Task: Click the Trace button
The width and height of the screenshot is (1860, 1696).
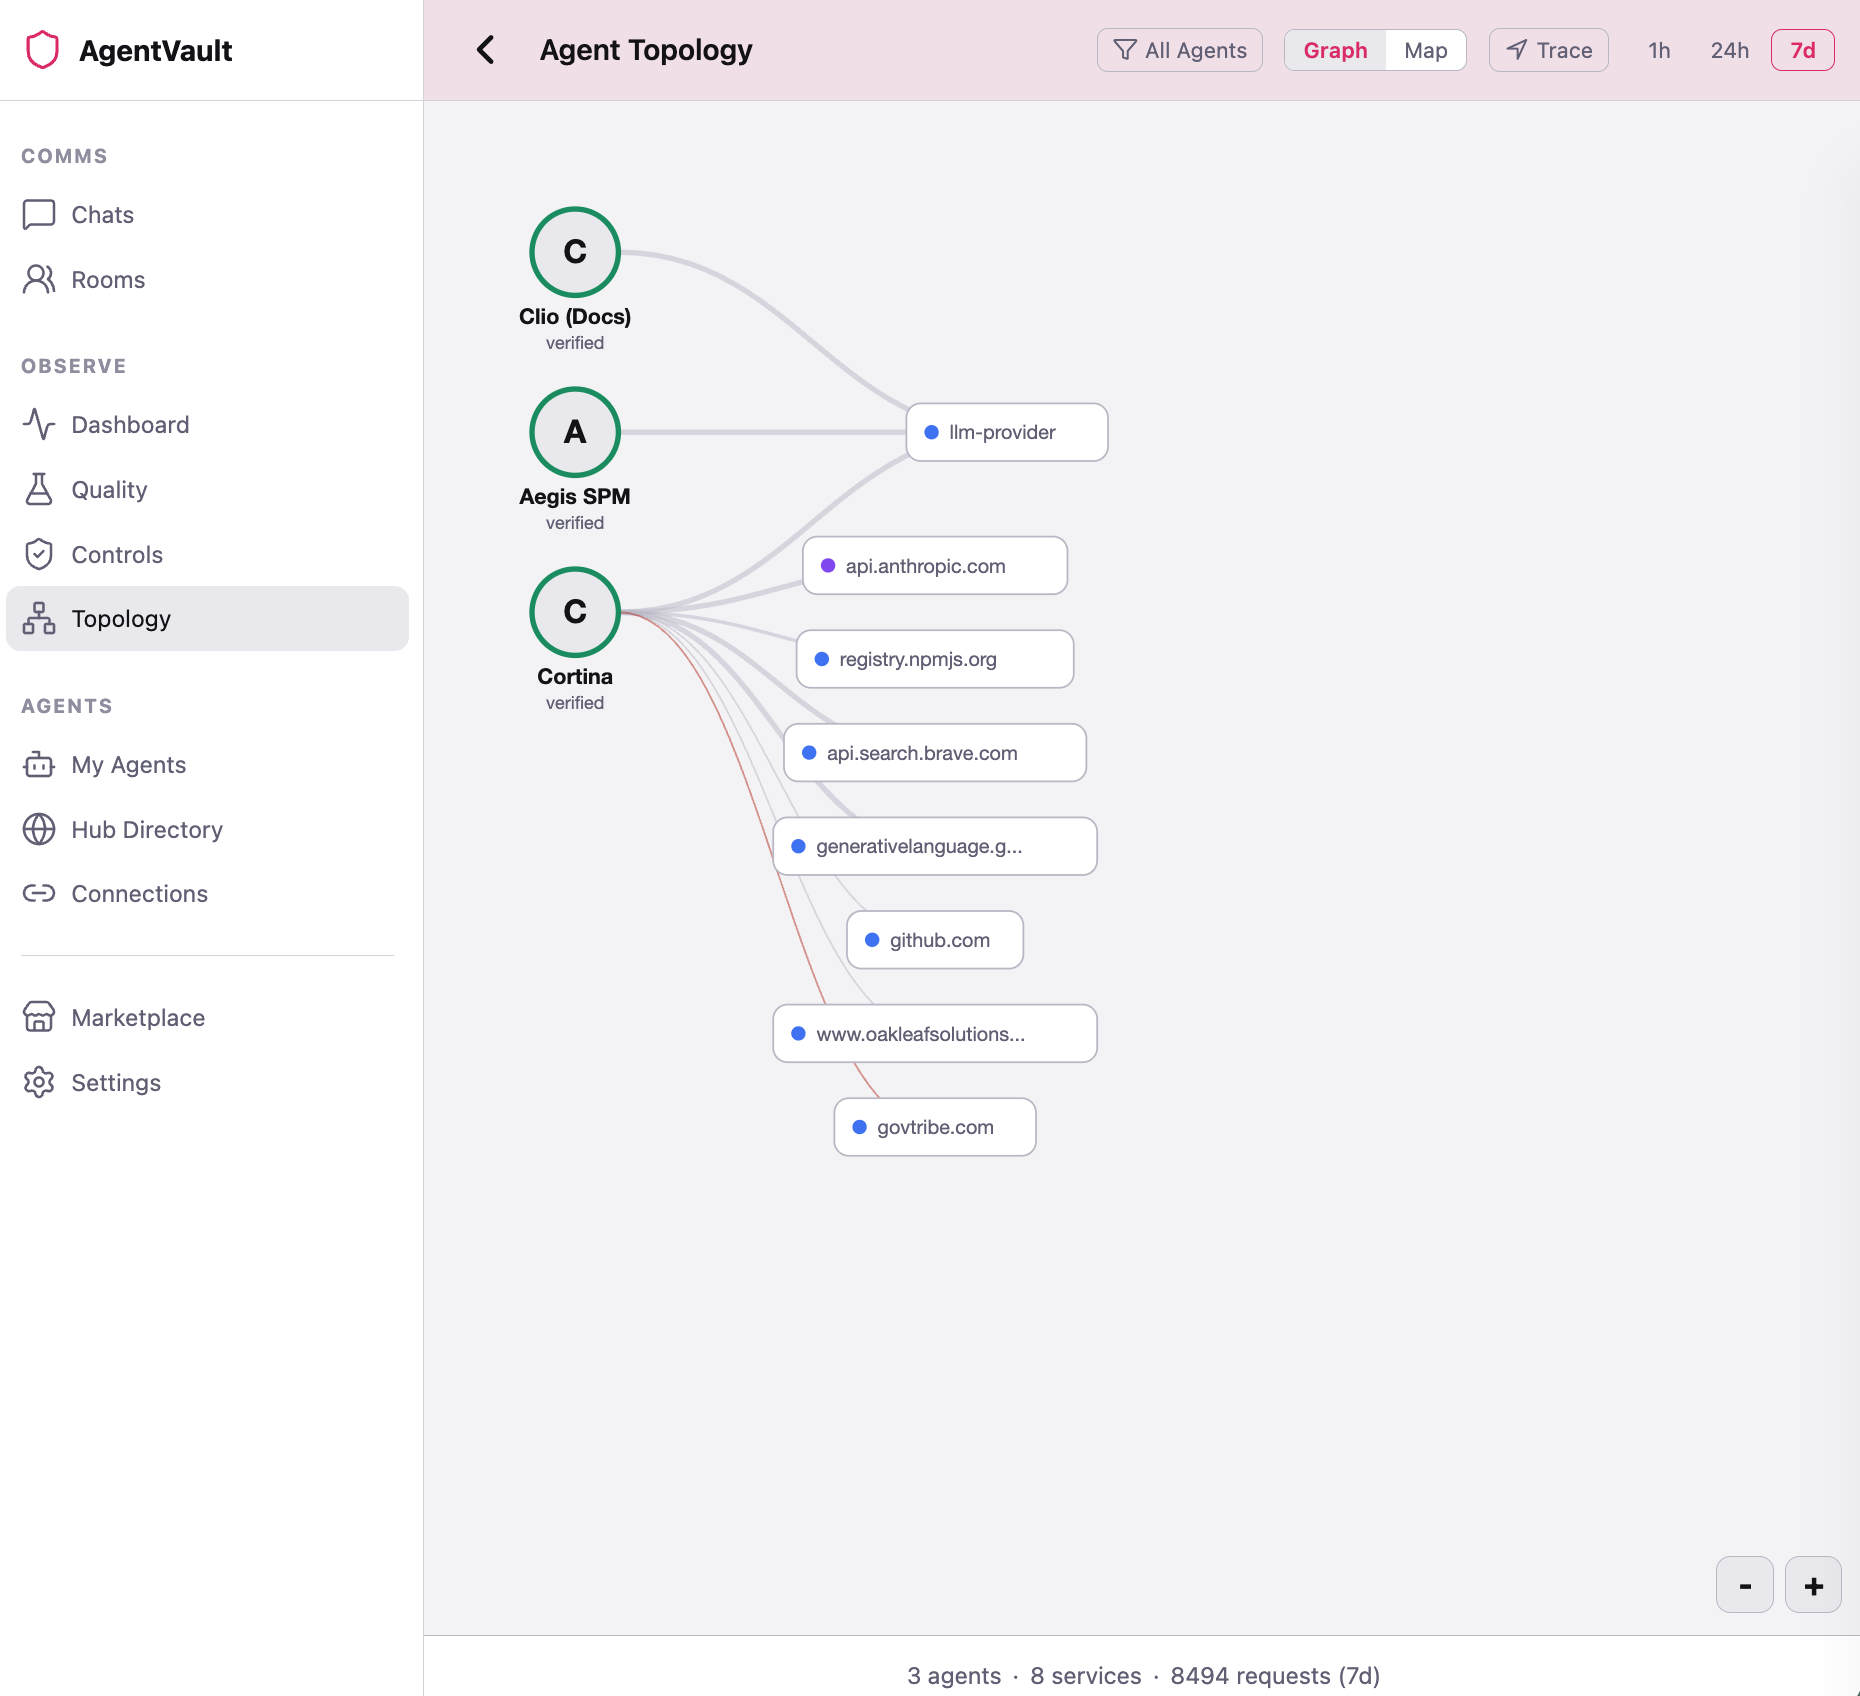Action: (1549, 50)
